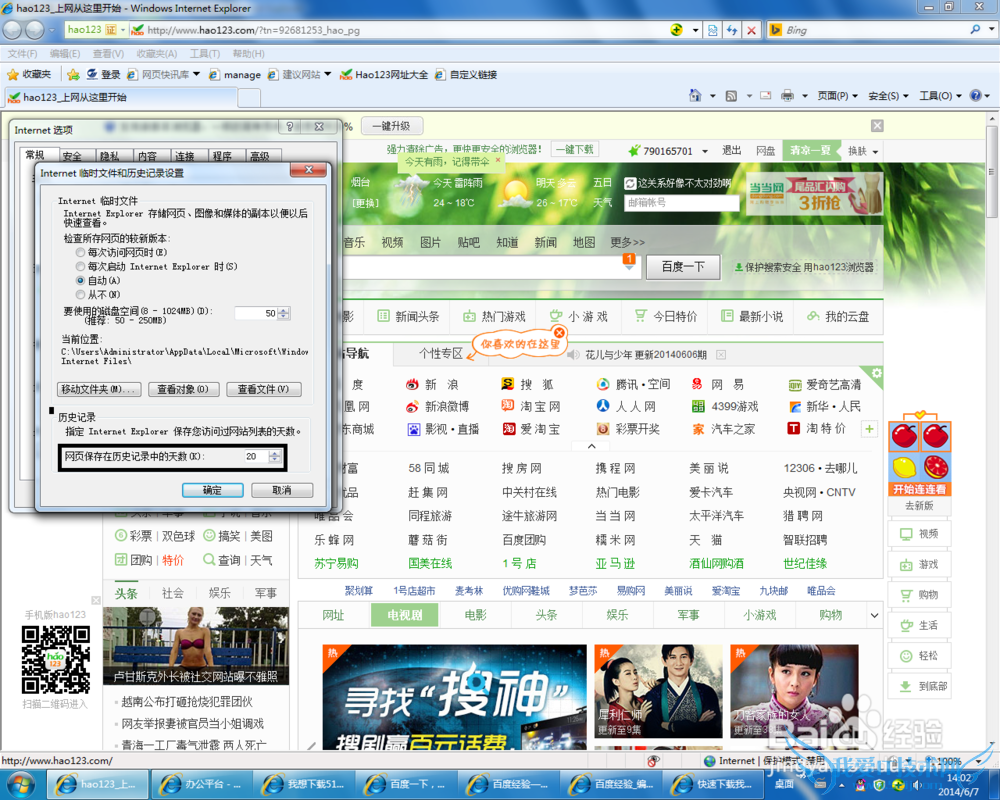This screenshot has height=800, width=1000.
Task: Click the IE back navigation button
Action: (x=12, y=30)
